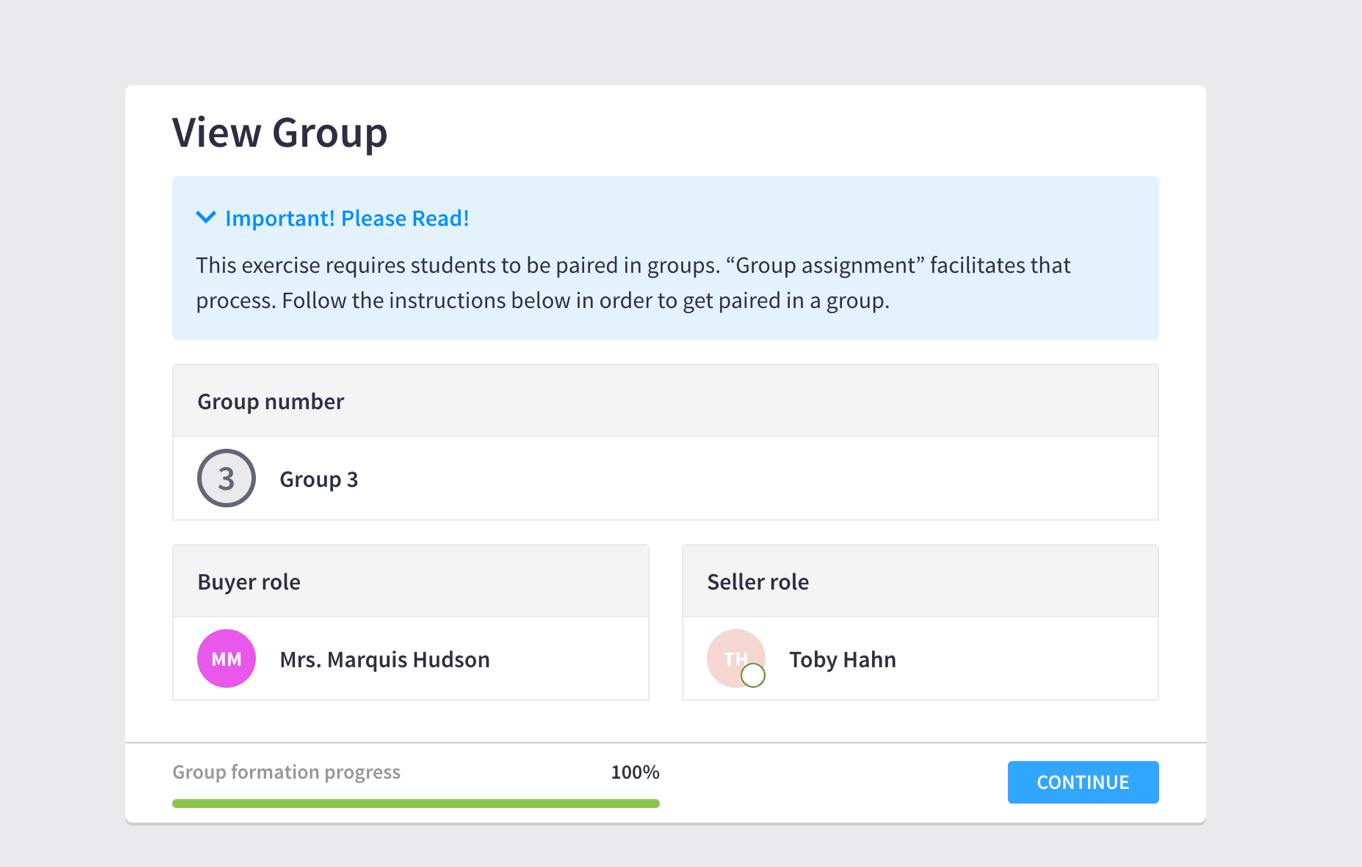Click the MM buyer avatar
Image resolution: width=1362 pixels, height=867 pixels.
tap(227, 659)
